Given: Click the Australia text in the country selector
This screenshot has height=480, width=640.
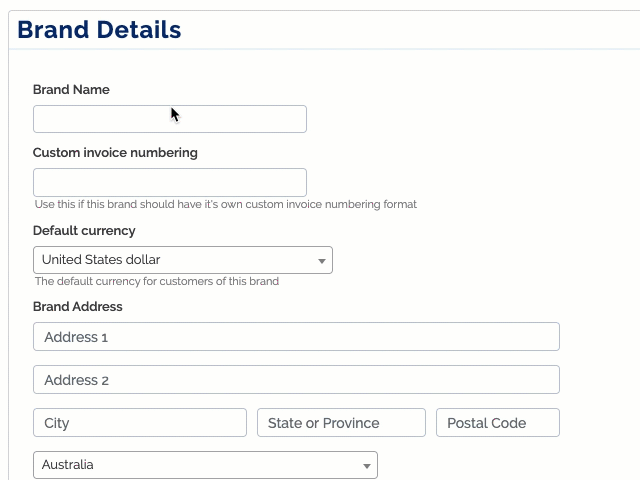Looking at the screenshot, I should coord(67,464).
